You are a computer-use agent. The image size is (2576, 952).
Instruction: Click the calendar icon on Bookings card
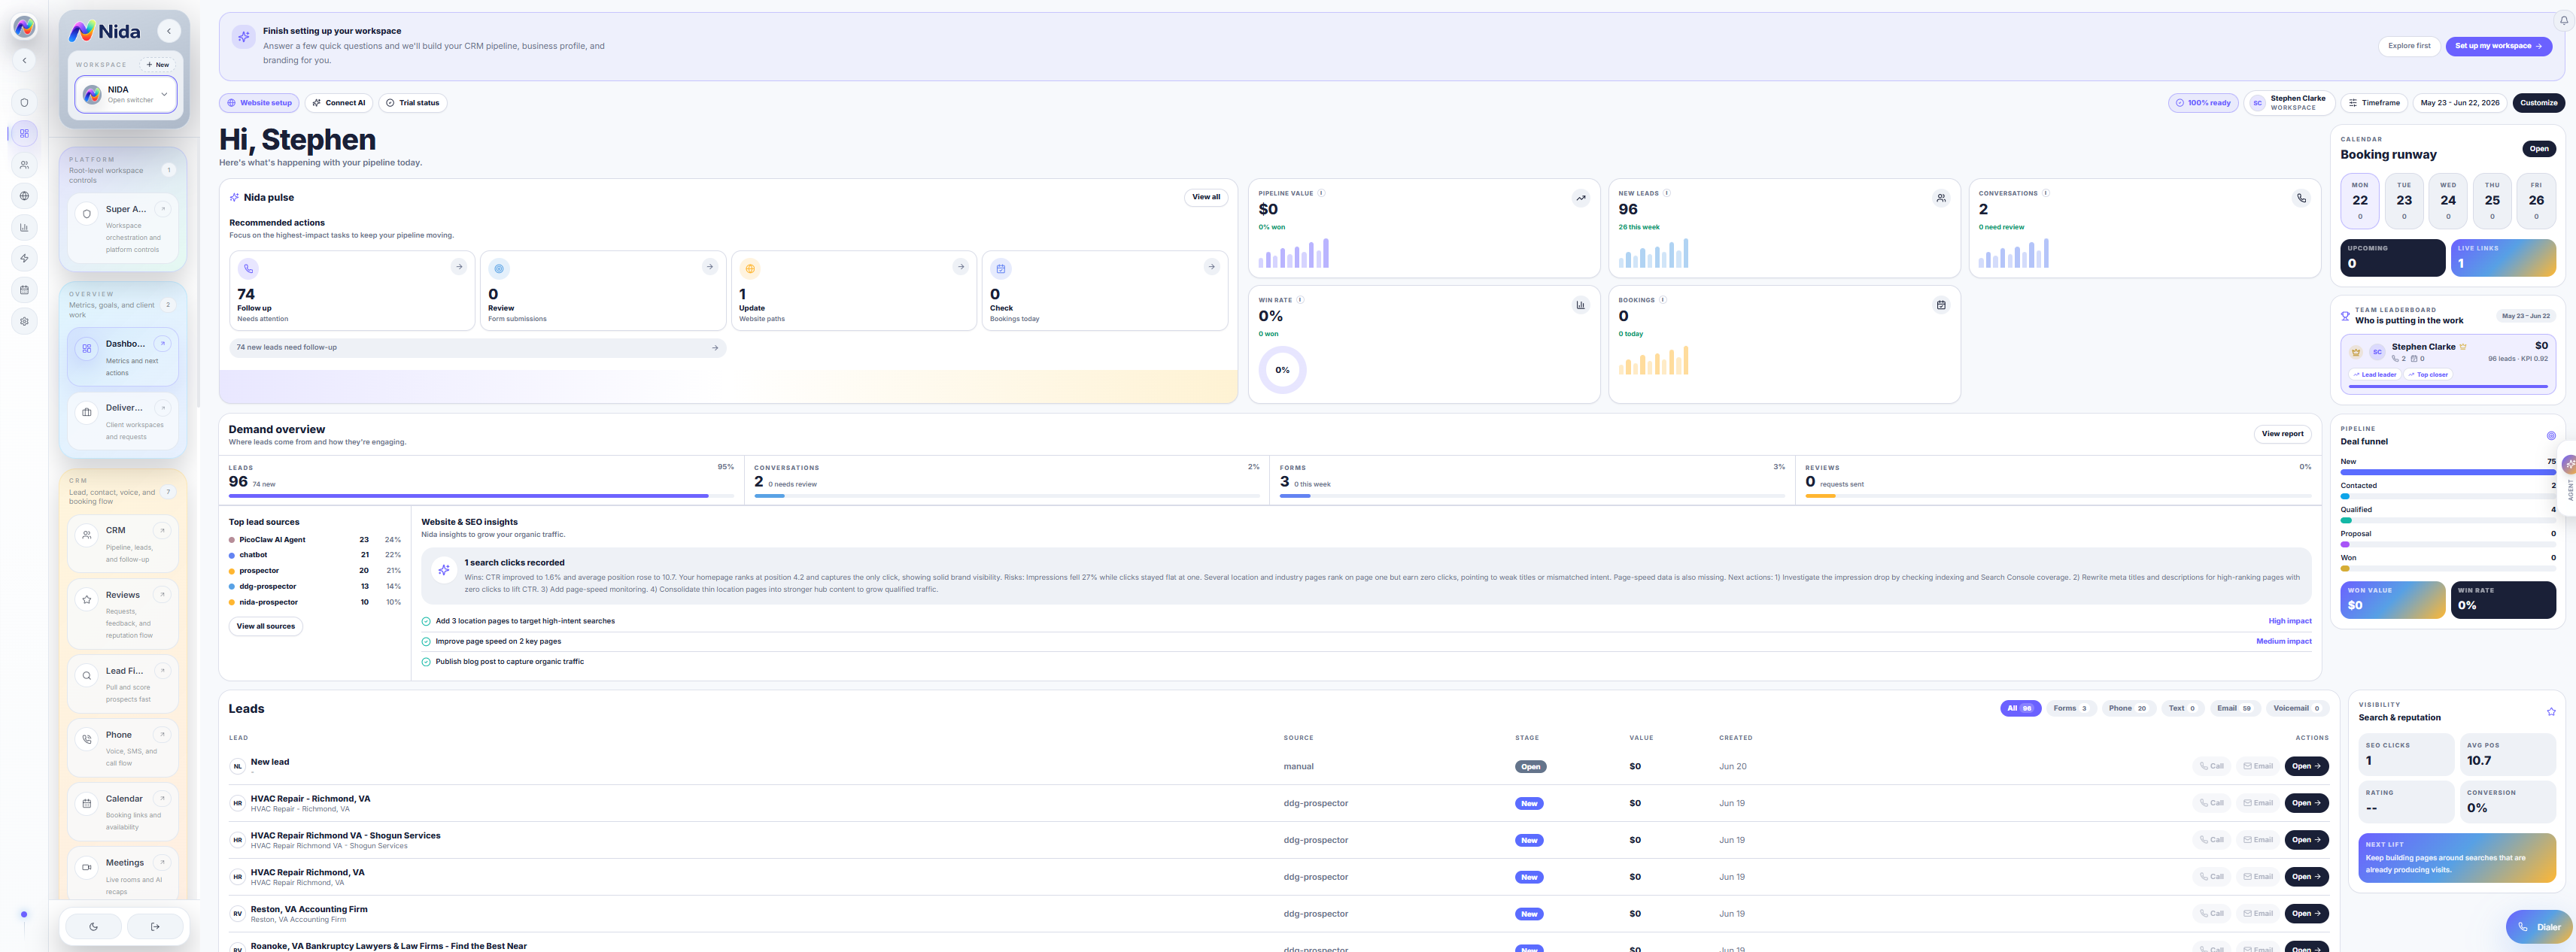[x=1941, y=305]
